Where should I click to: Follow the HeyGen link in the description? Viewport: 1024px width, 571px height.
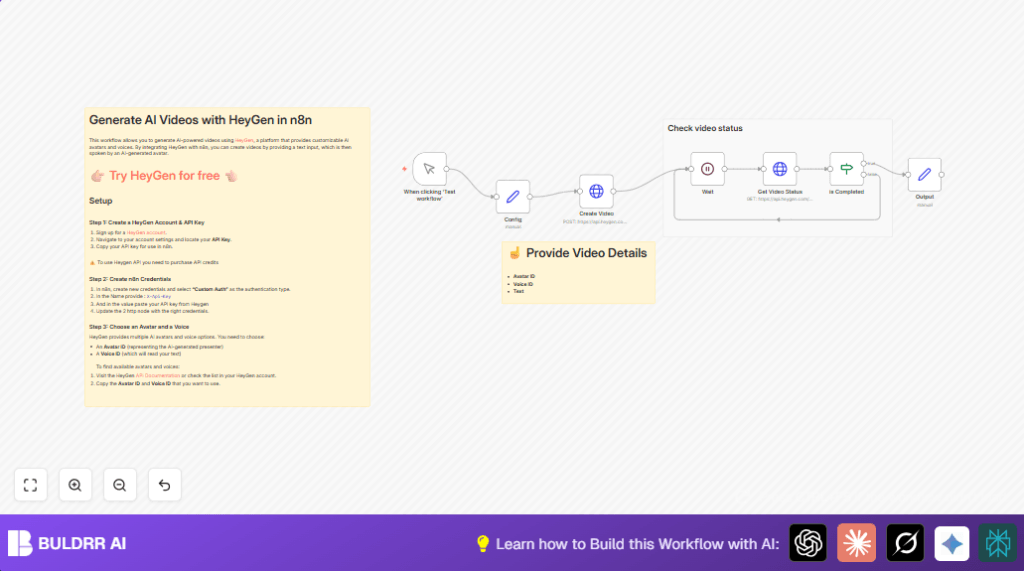pos(244,140)
